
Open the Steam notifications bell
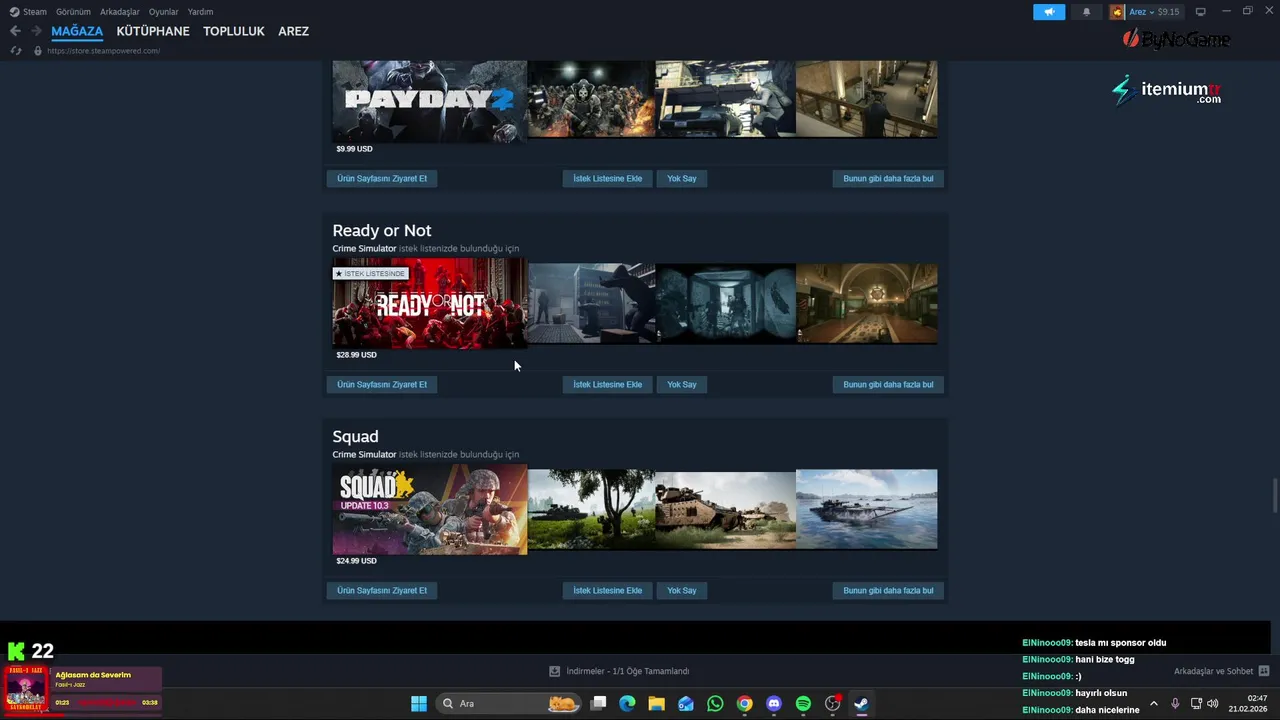(1086, 12)
